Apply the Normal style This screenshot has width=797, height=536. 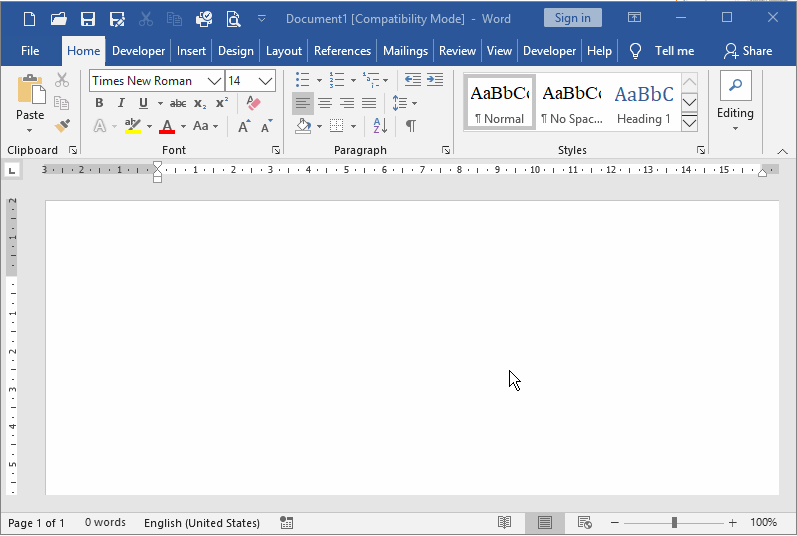coord(500,103)
